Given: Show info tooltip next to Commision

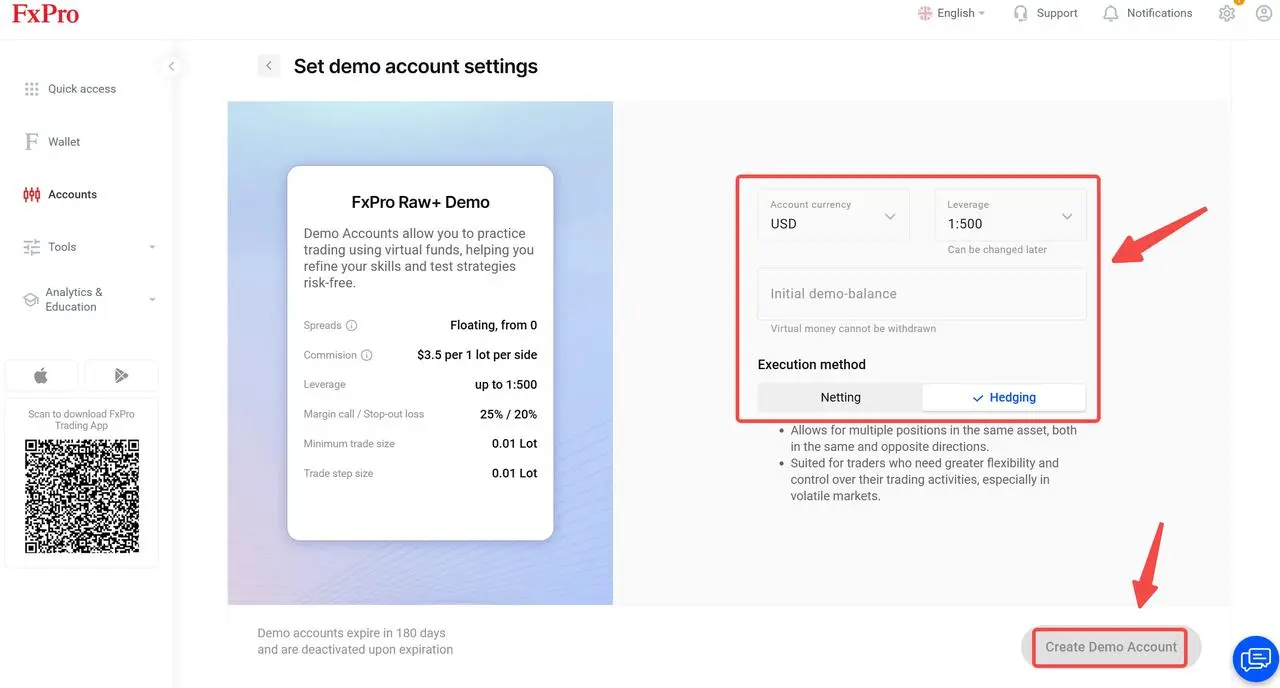Looking at the screenshot, I should (x=366, y=355).
